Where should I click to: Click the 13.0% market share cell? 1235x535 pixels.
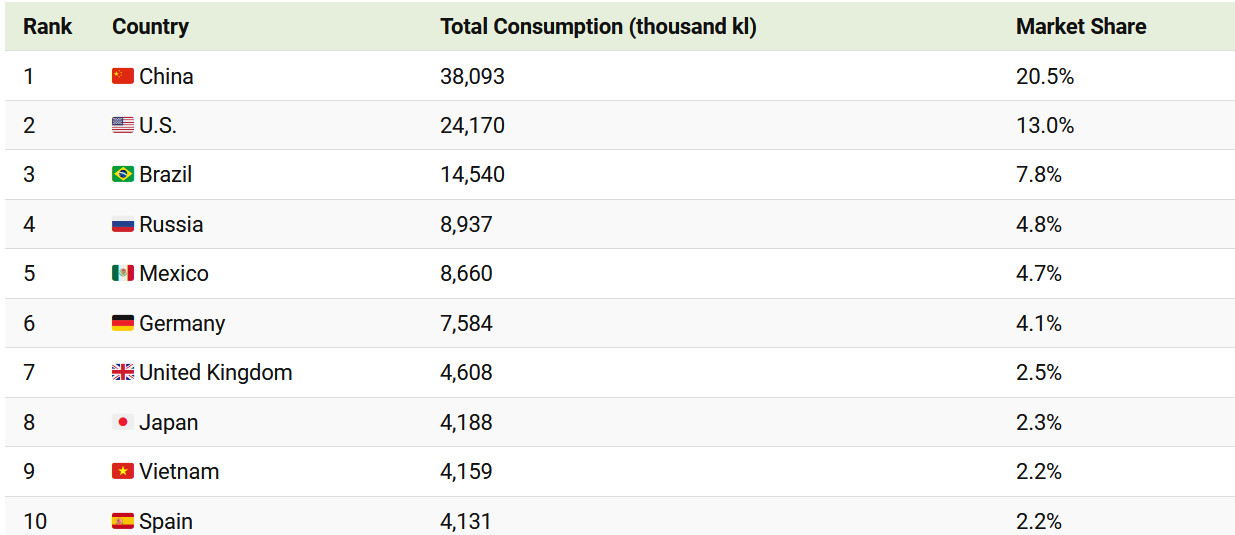click(x=1045, y=125)
